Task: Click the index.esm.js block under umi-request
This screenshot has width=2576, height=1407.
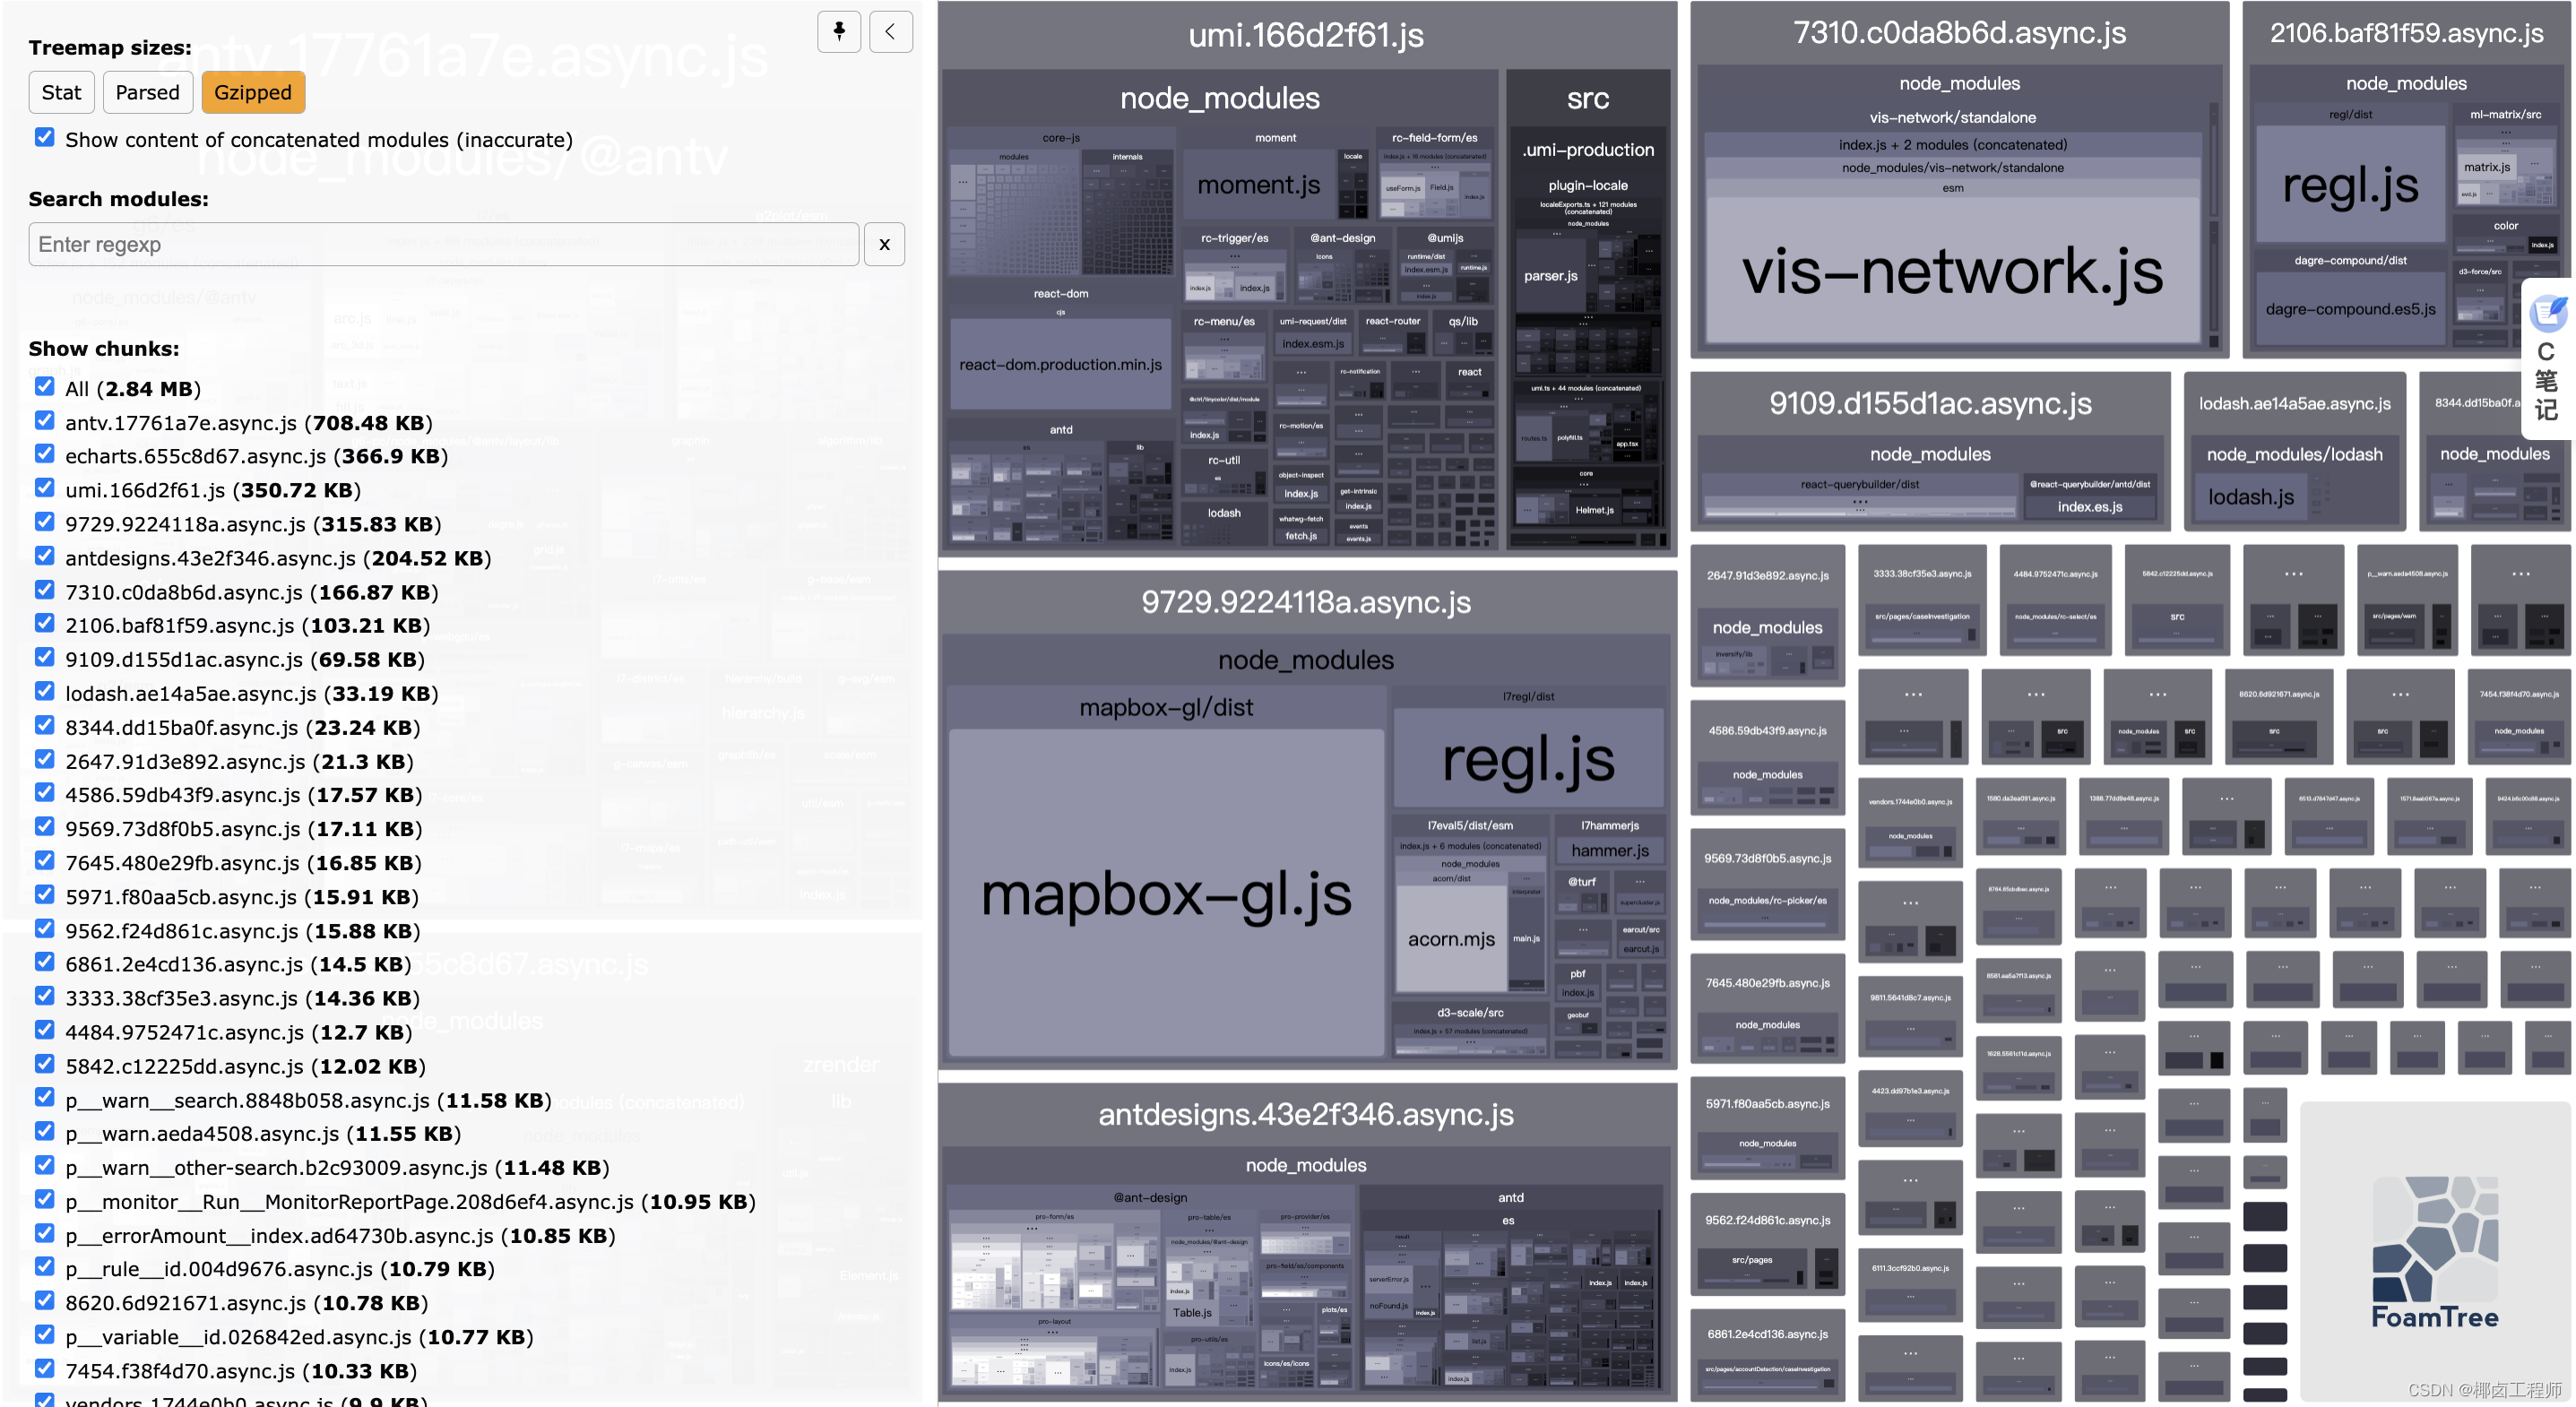Action: 1313,344
